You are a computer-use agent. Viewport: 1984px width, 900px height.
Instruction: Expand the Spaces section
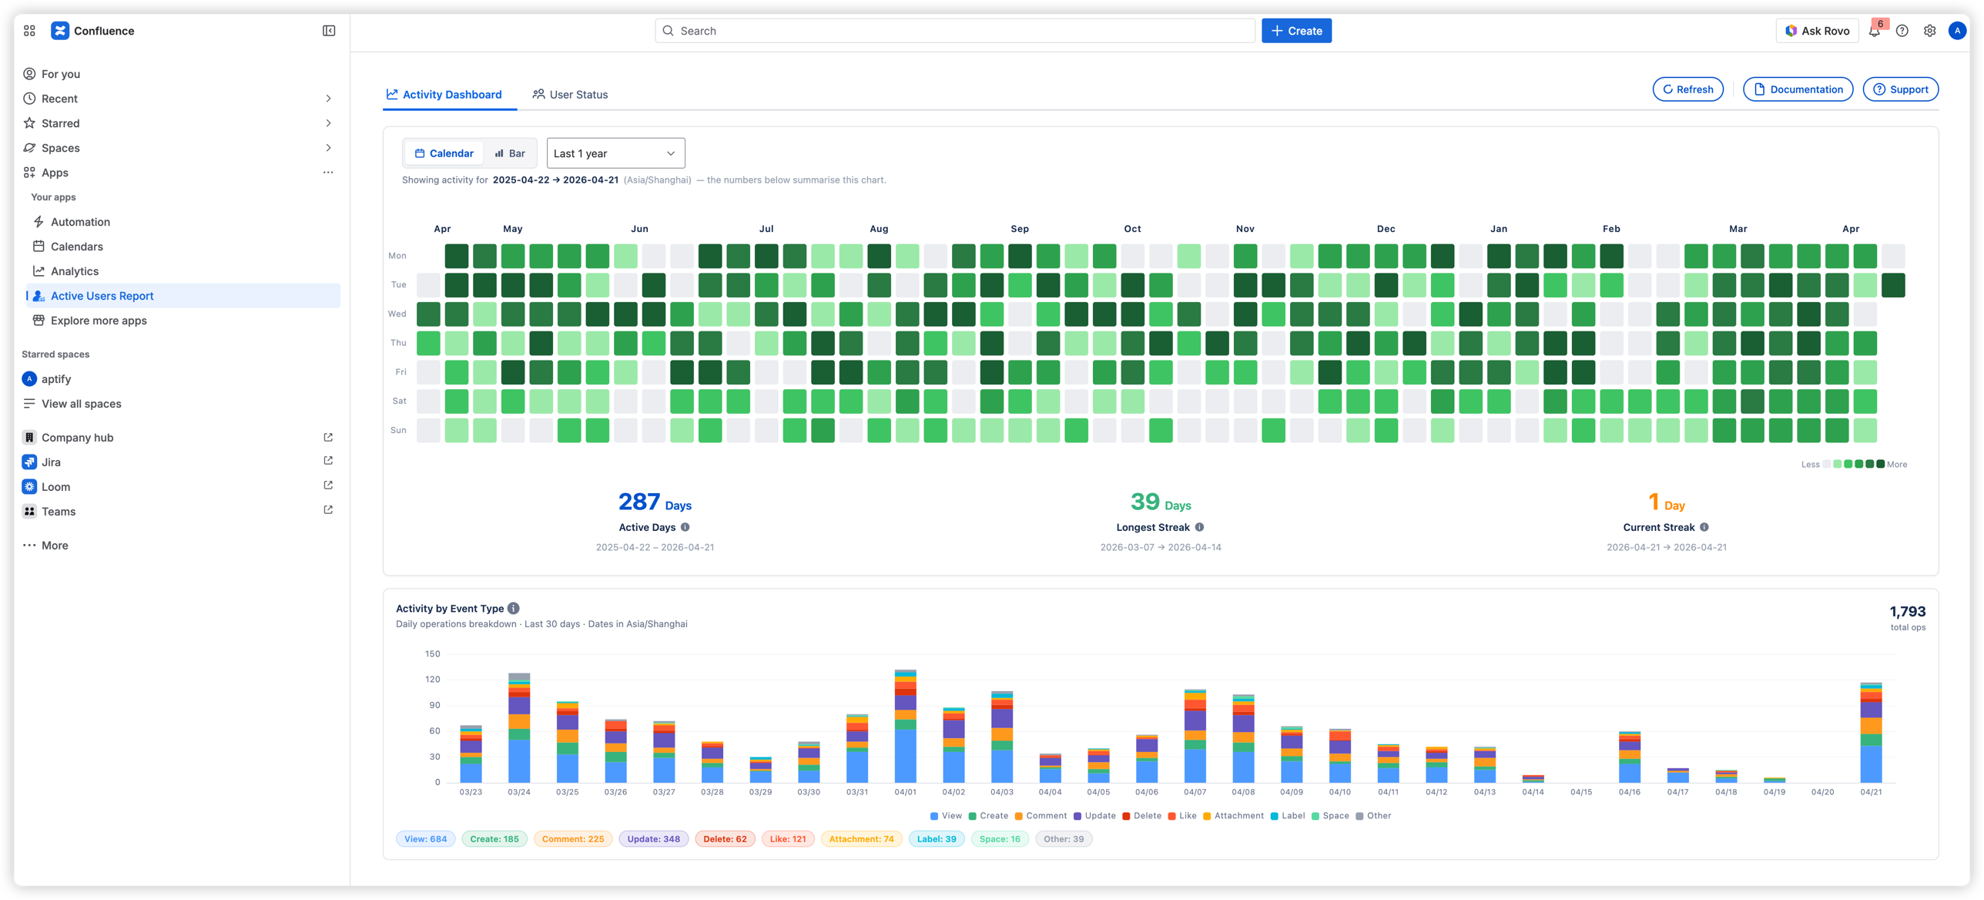click(x=328, y=147)
